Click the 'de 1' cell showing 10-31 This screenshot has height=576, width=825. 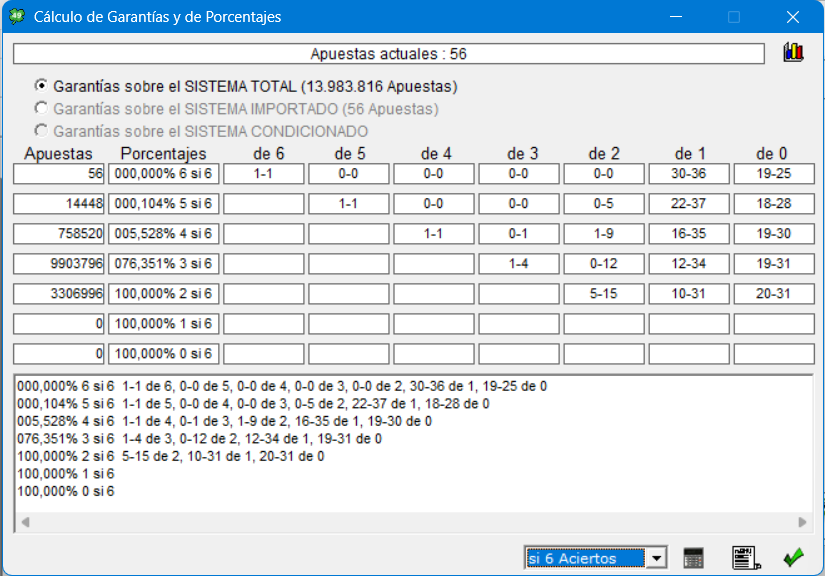coord(689,294)
